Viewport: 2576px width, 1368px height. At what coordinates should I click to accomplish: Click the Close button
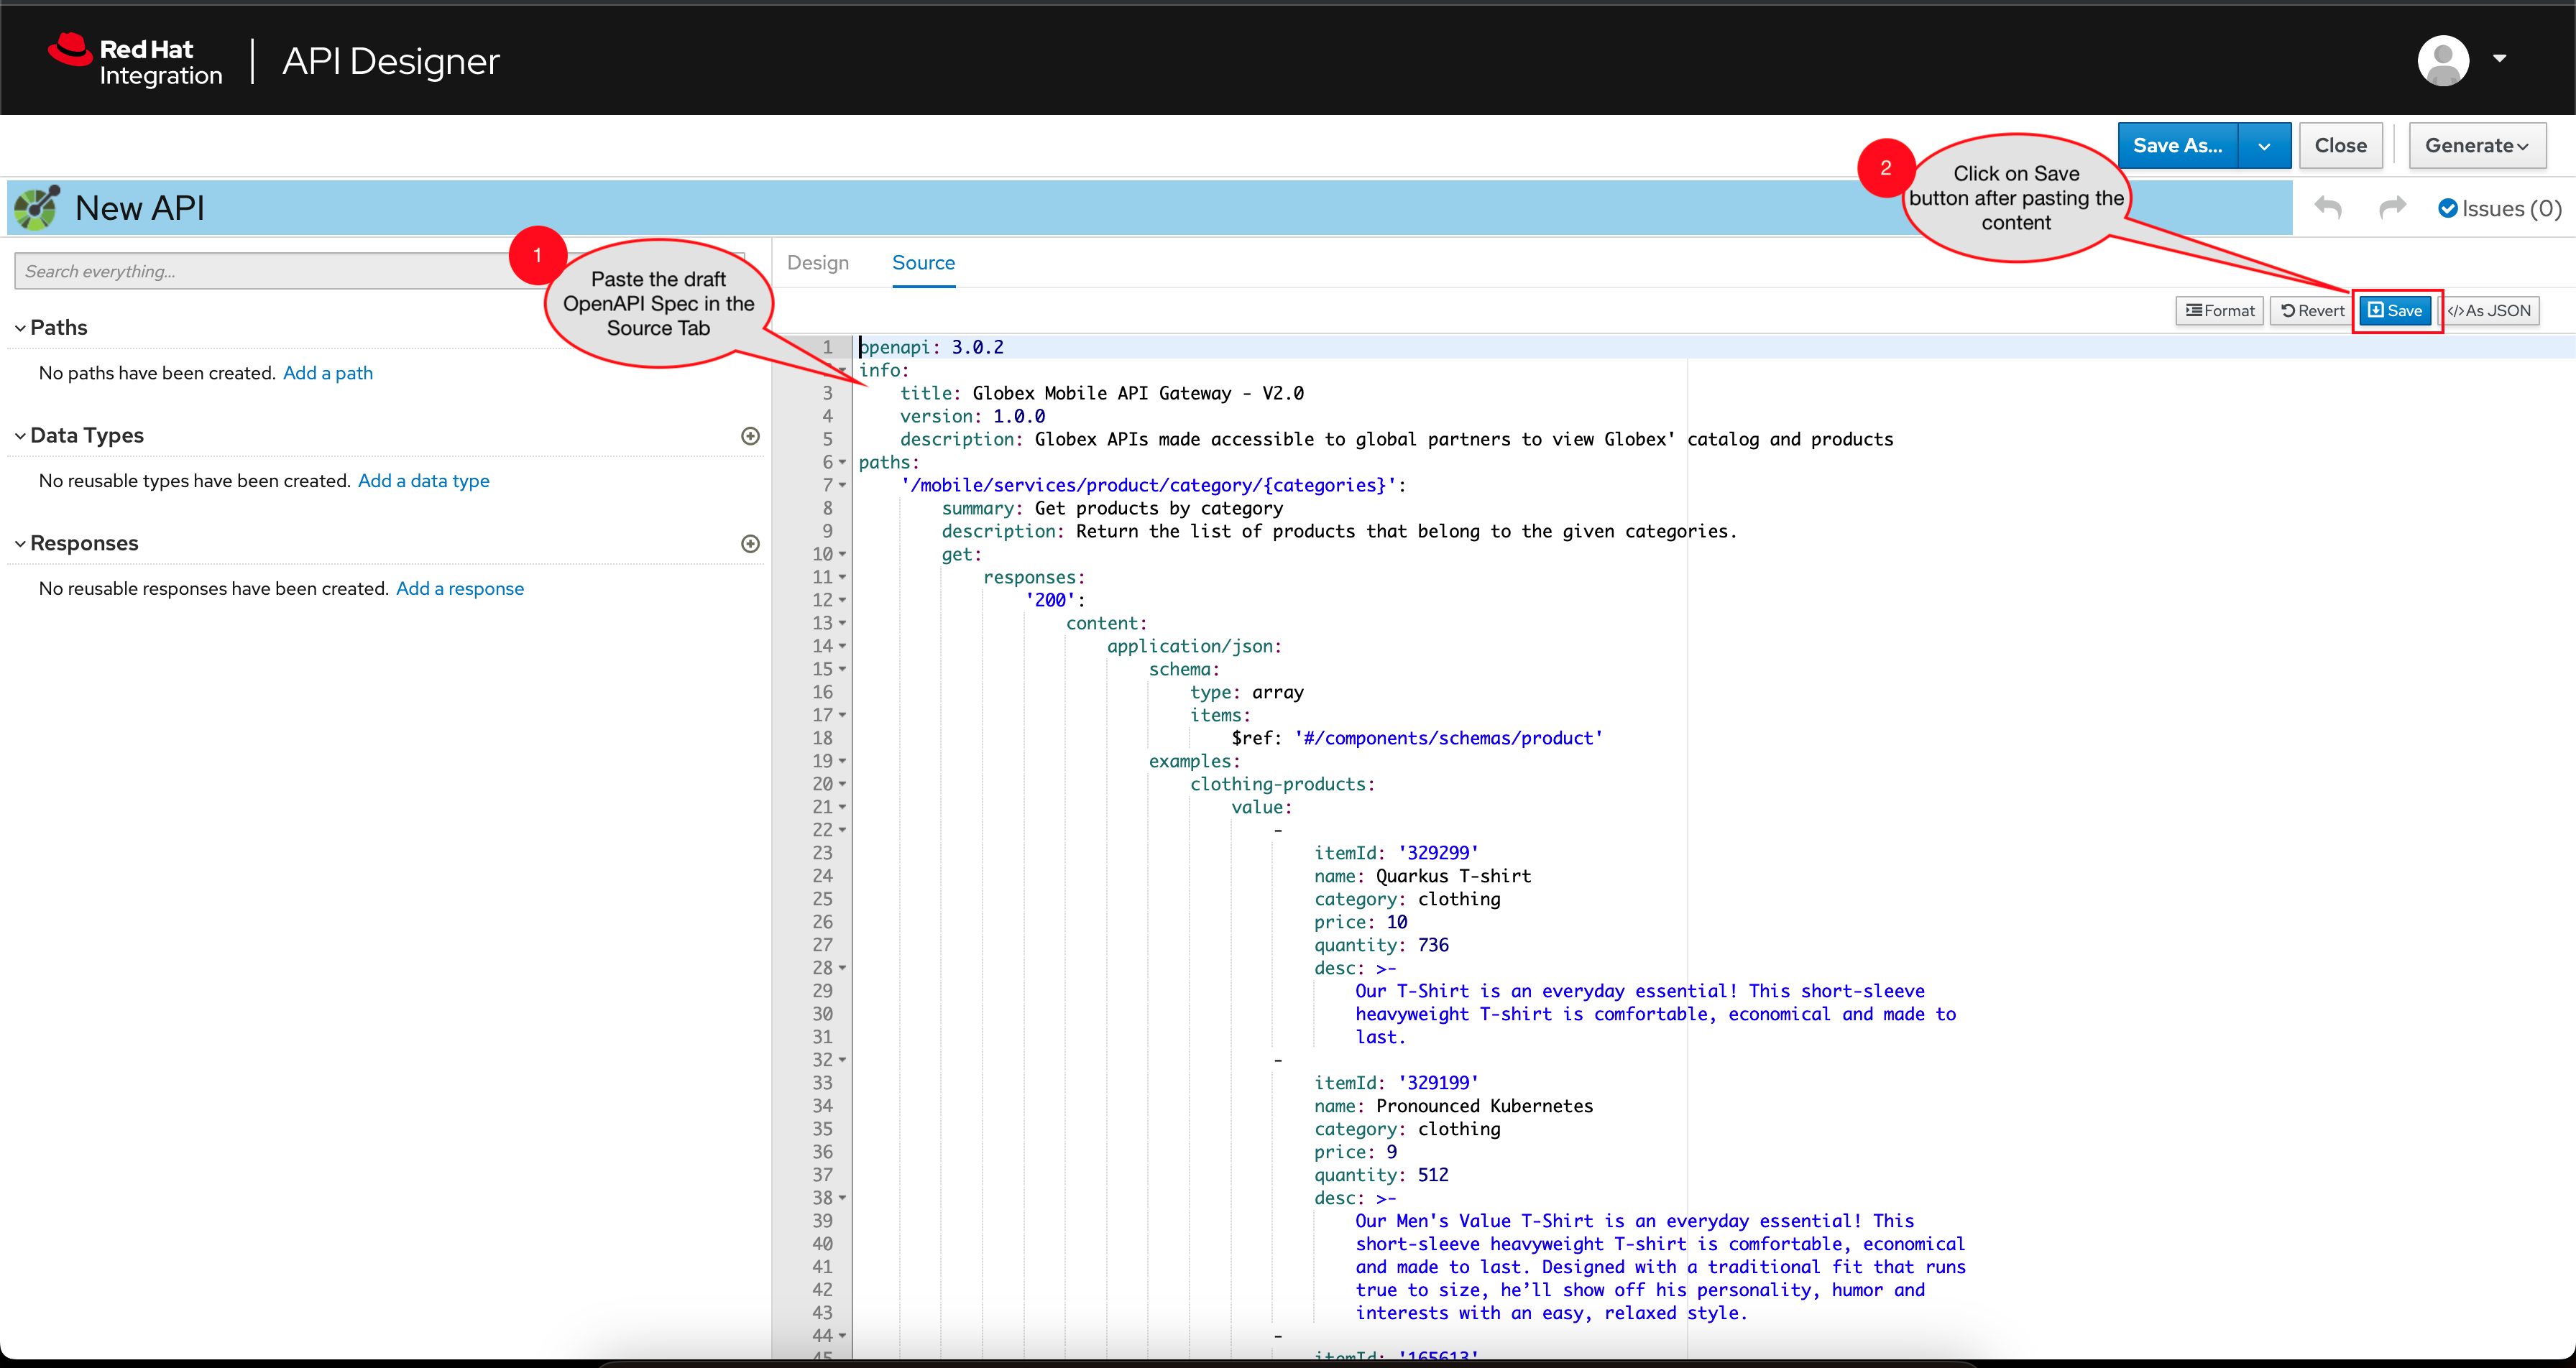(x=2340, y=145)
